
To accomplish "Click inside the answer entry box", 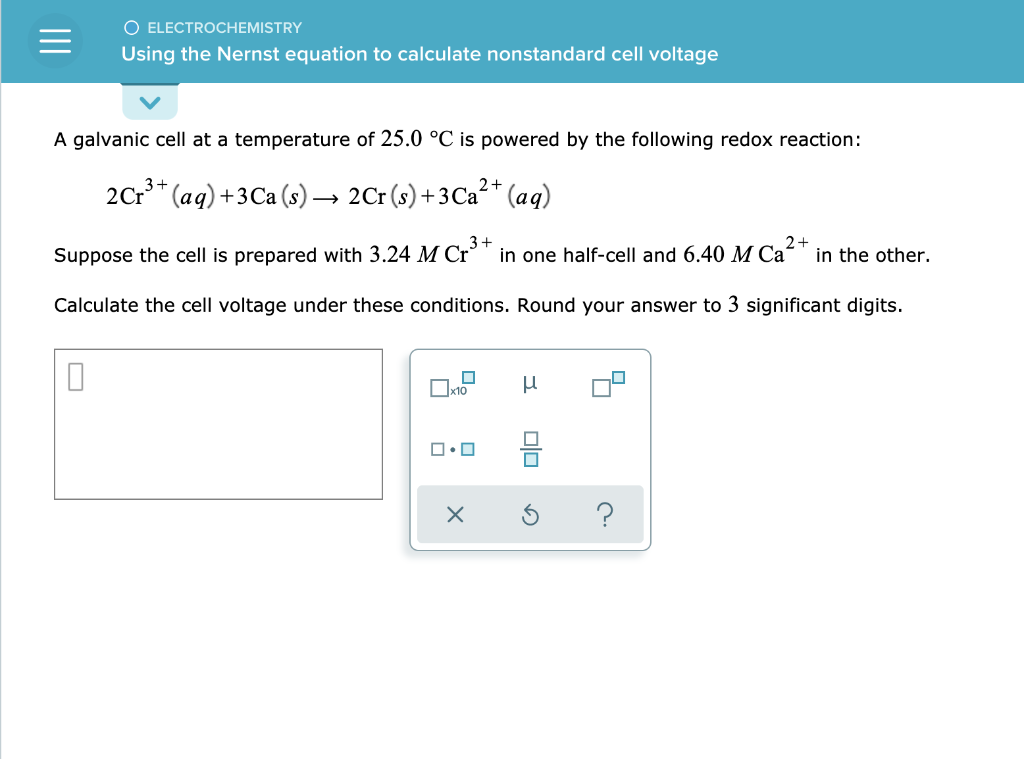I will click(x=217, y=423).
